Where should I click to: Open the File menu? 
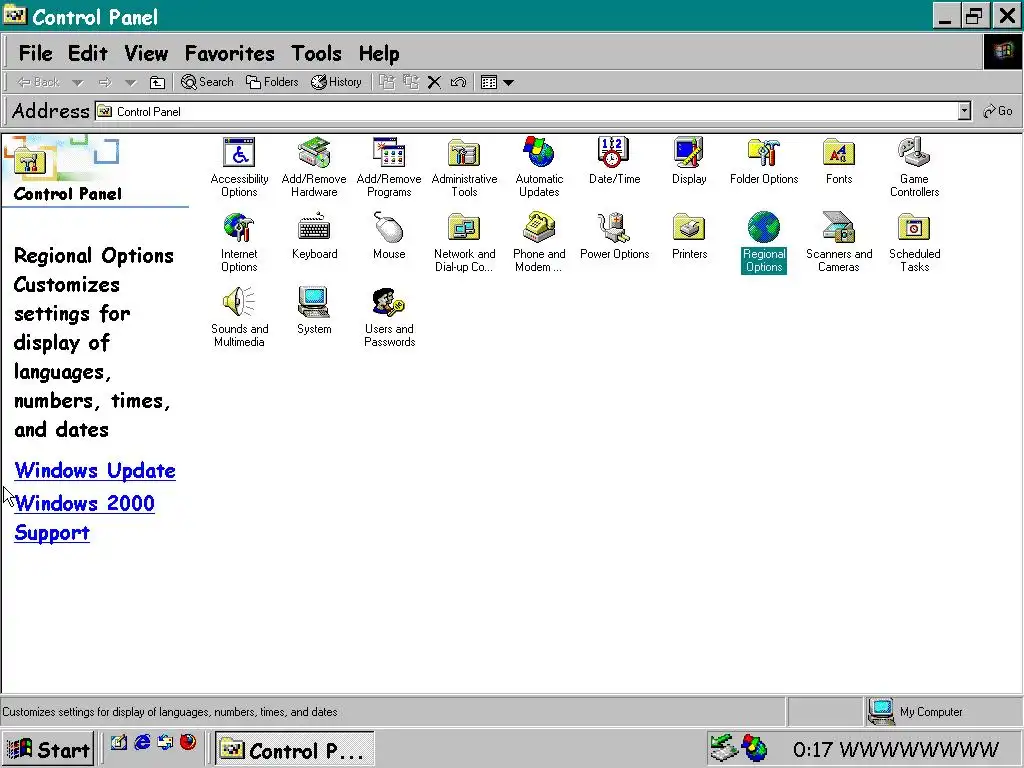coord(35,54)
